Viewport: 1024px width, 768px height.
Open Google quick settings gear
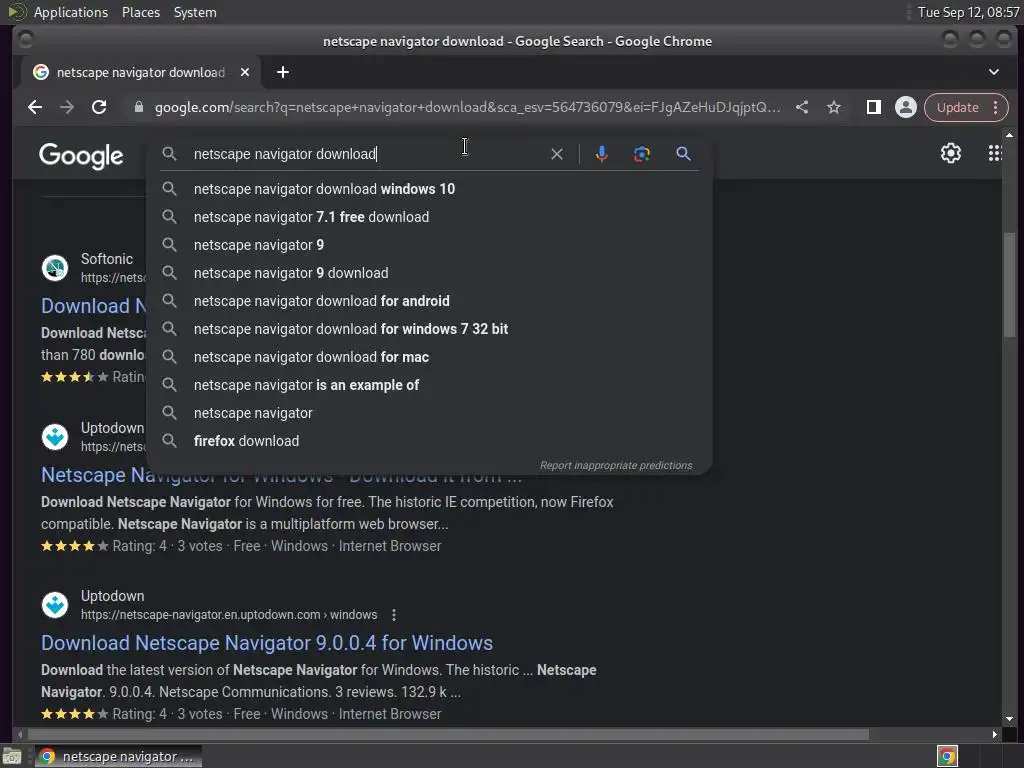pyautogui.click(x=951, y=153)
